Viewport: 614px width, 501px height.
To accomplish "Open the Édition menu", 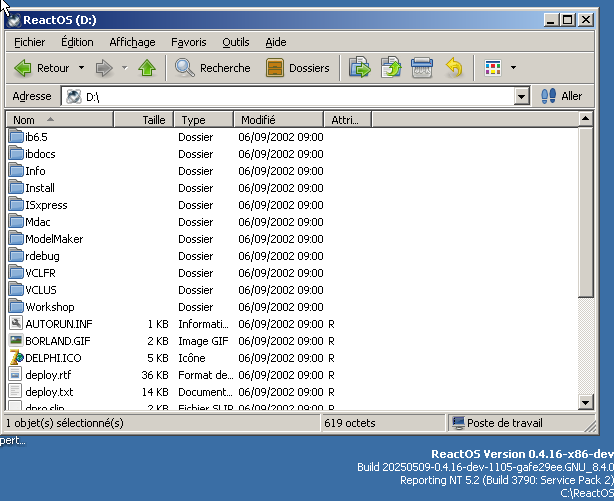I will (x=77, y=42).
